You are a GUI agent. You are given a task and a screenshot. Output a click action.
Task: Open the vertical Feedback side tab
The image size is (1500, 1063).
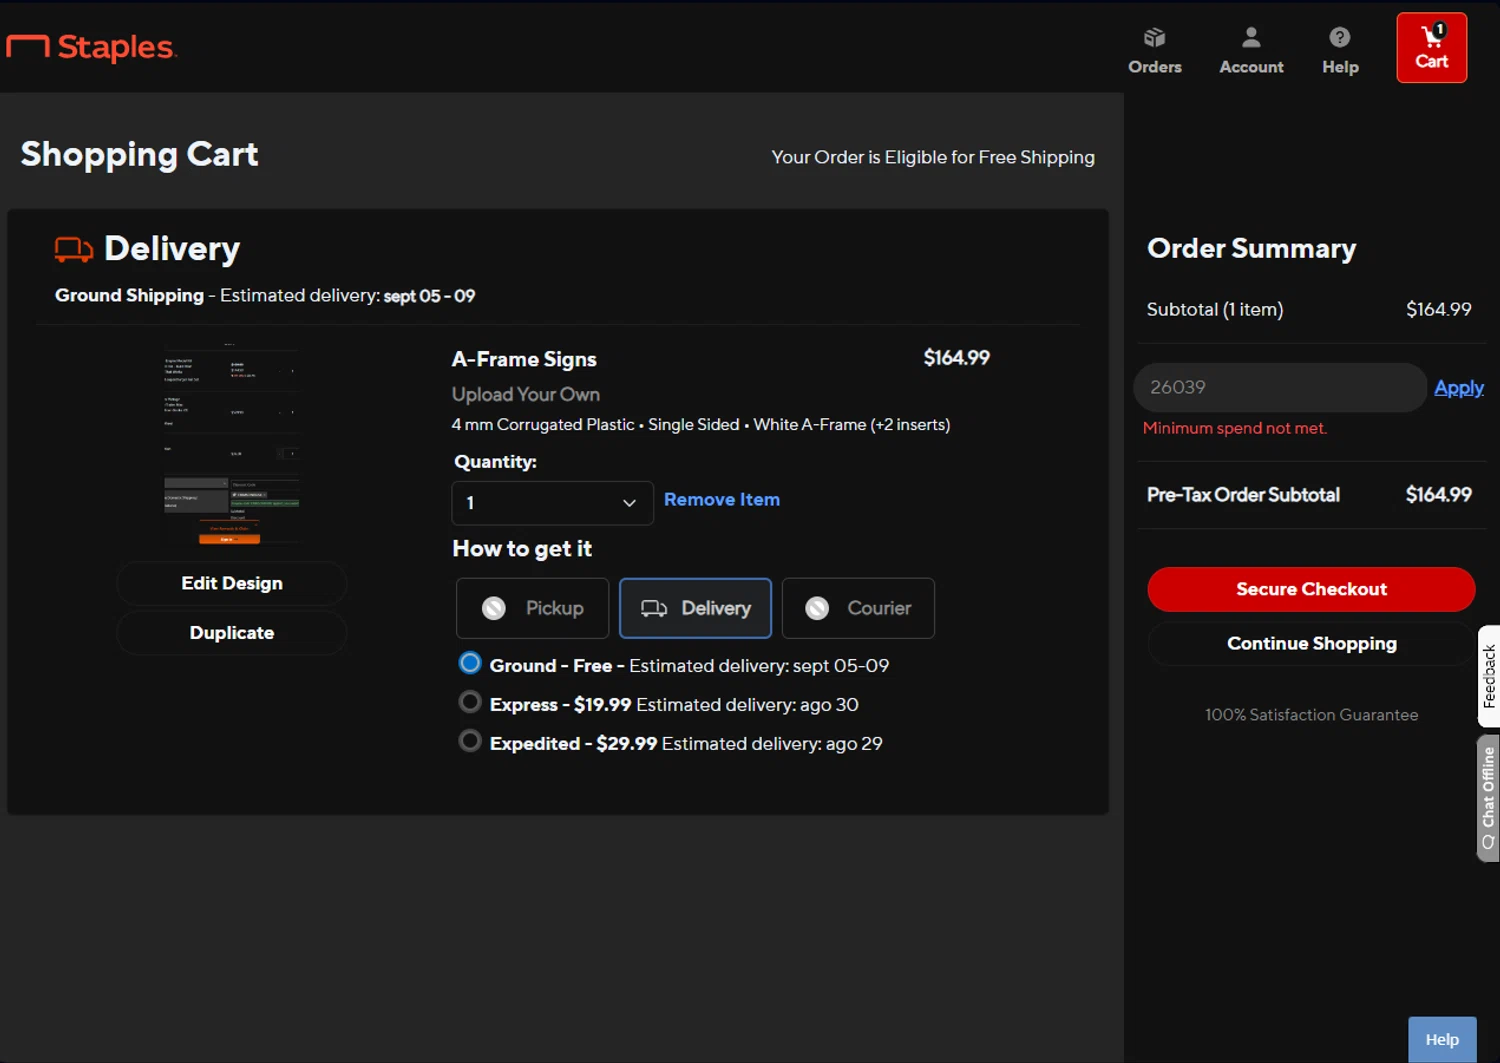(1488, 676)
